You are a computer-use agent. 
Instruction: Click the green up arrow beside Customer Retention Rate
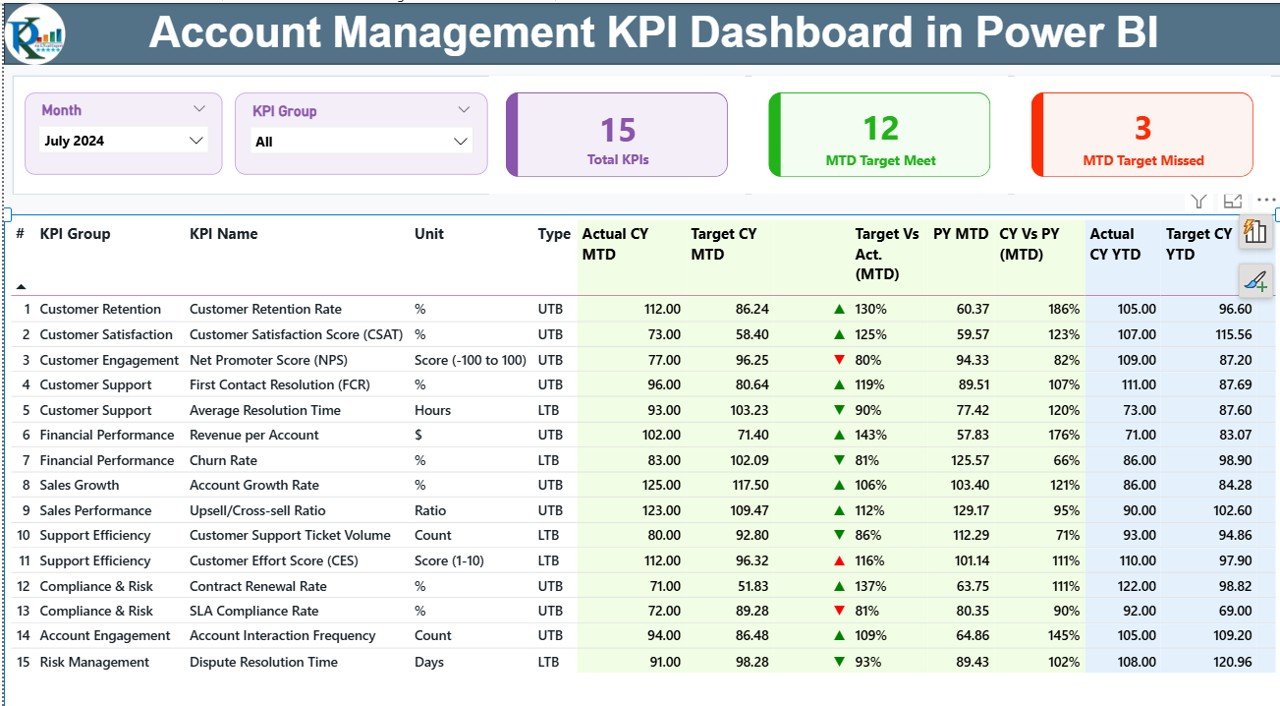[x=838, y=309]
